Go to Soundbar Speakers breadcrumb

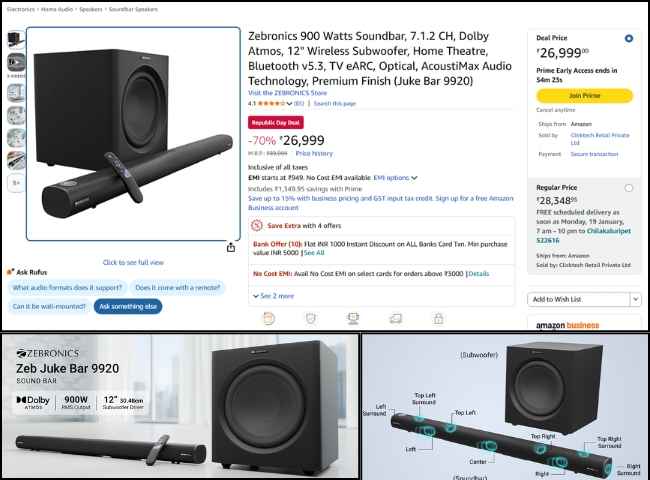[133, 9]
